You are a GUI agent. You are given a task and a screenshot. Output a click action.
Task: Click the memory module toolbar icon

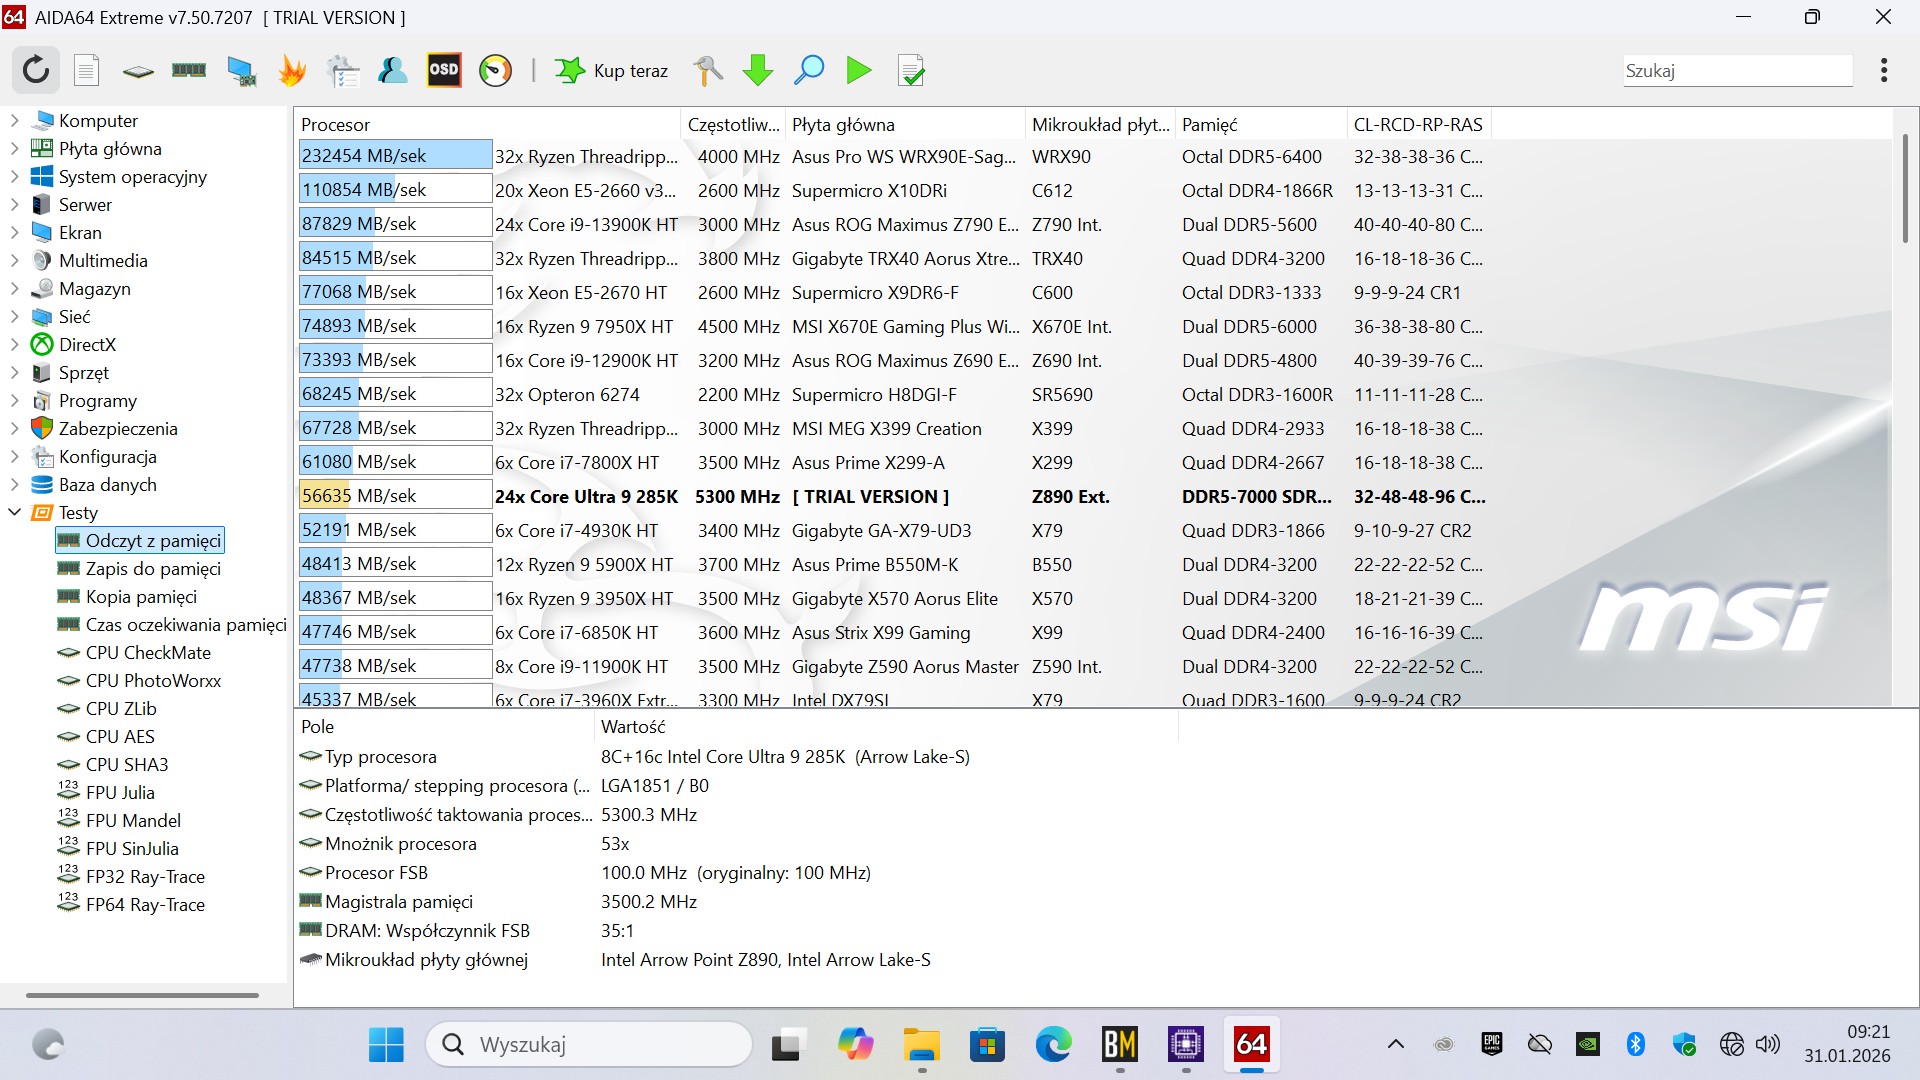click(189, 70)
